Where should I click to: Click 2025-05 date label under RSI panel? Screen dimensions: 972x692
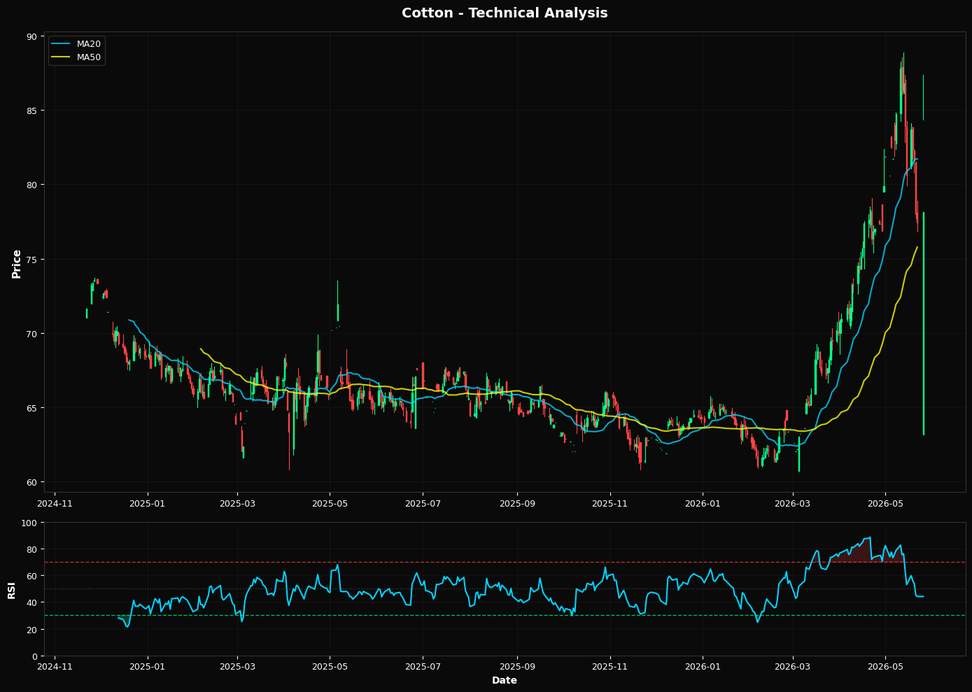330,668
